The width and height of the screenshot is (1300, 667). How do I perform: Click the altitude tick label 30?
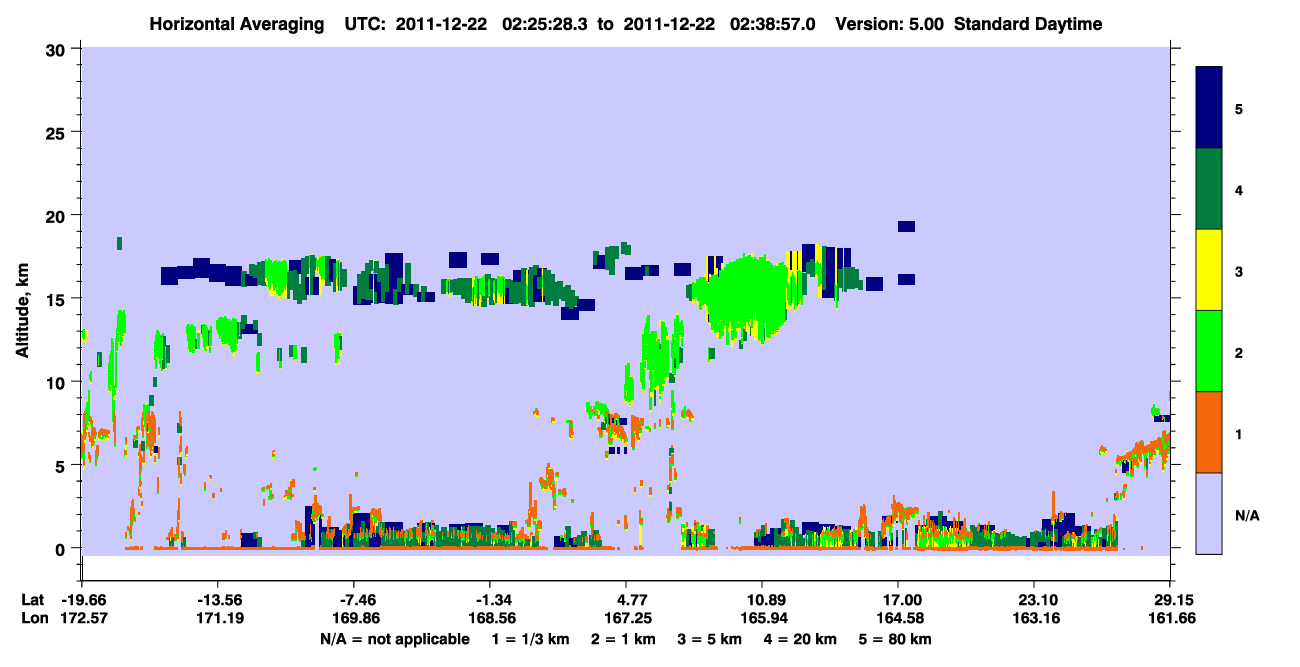pyautogui.click(x=58, y=49)
